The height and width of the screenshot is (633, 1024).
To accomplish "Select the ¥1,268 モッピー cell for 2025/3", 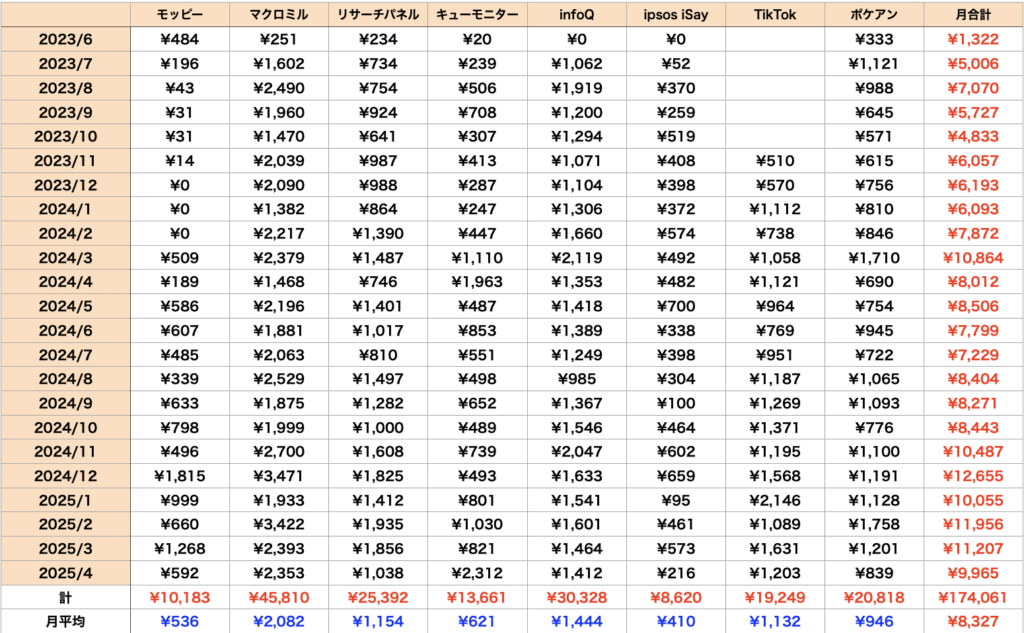I will [180, 549].
